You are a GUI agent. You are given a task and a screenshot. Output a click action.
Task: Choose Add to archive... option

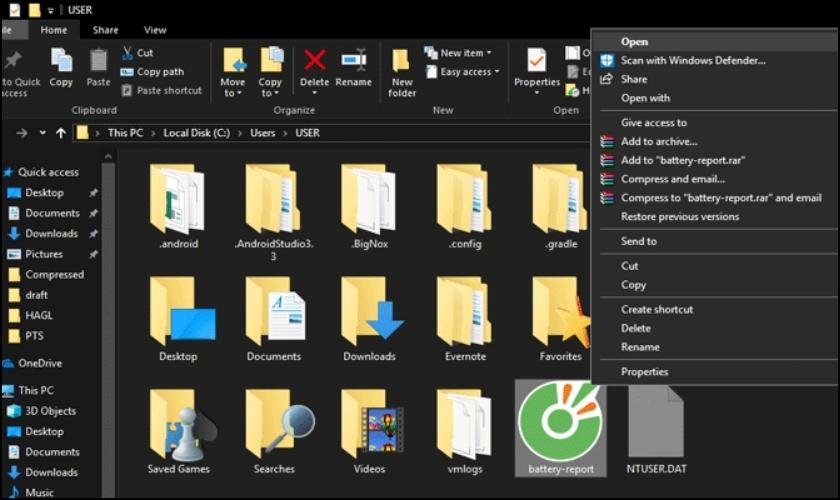click(715, 141)
